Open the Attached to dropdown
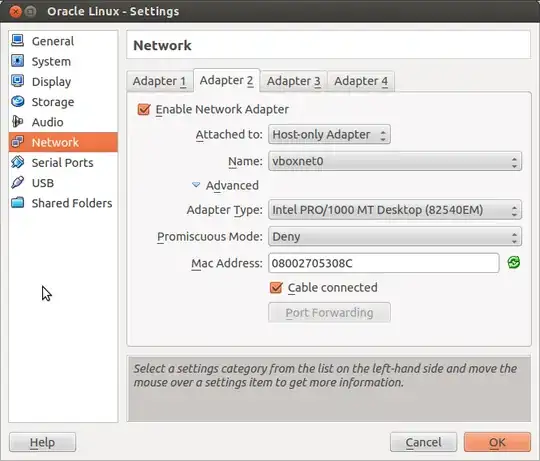The image size is (540, 461). (329, 134)
